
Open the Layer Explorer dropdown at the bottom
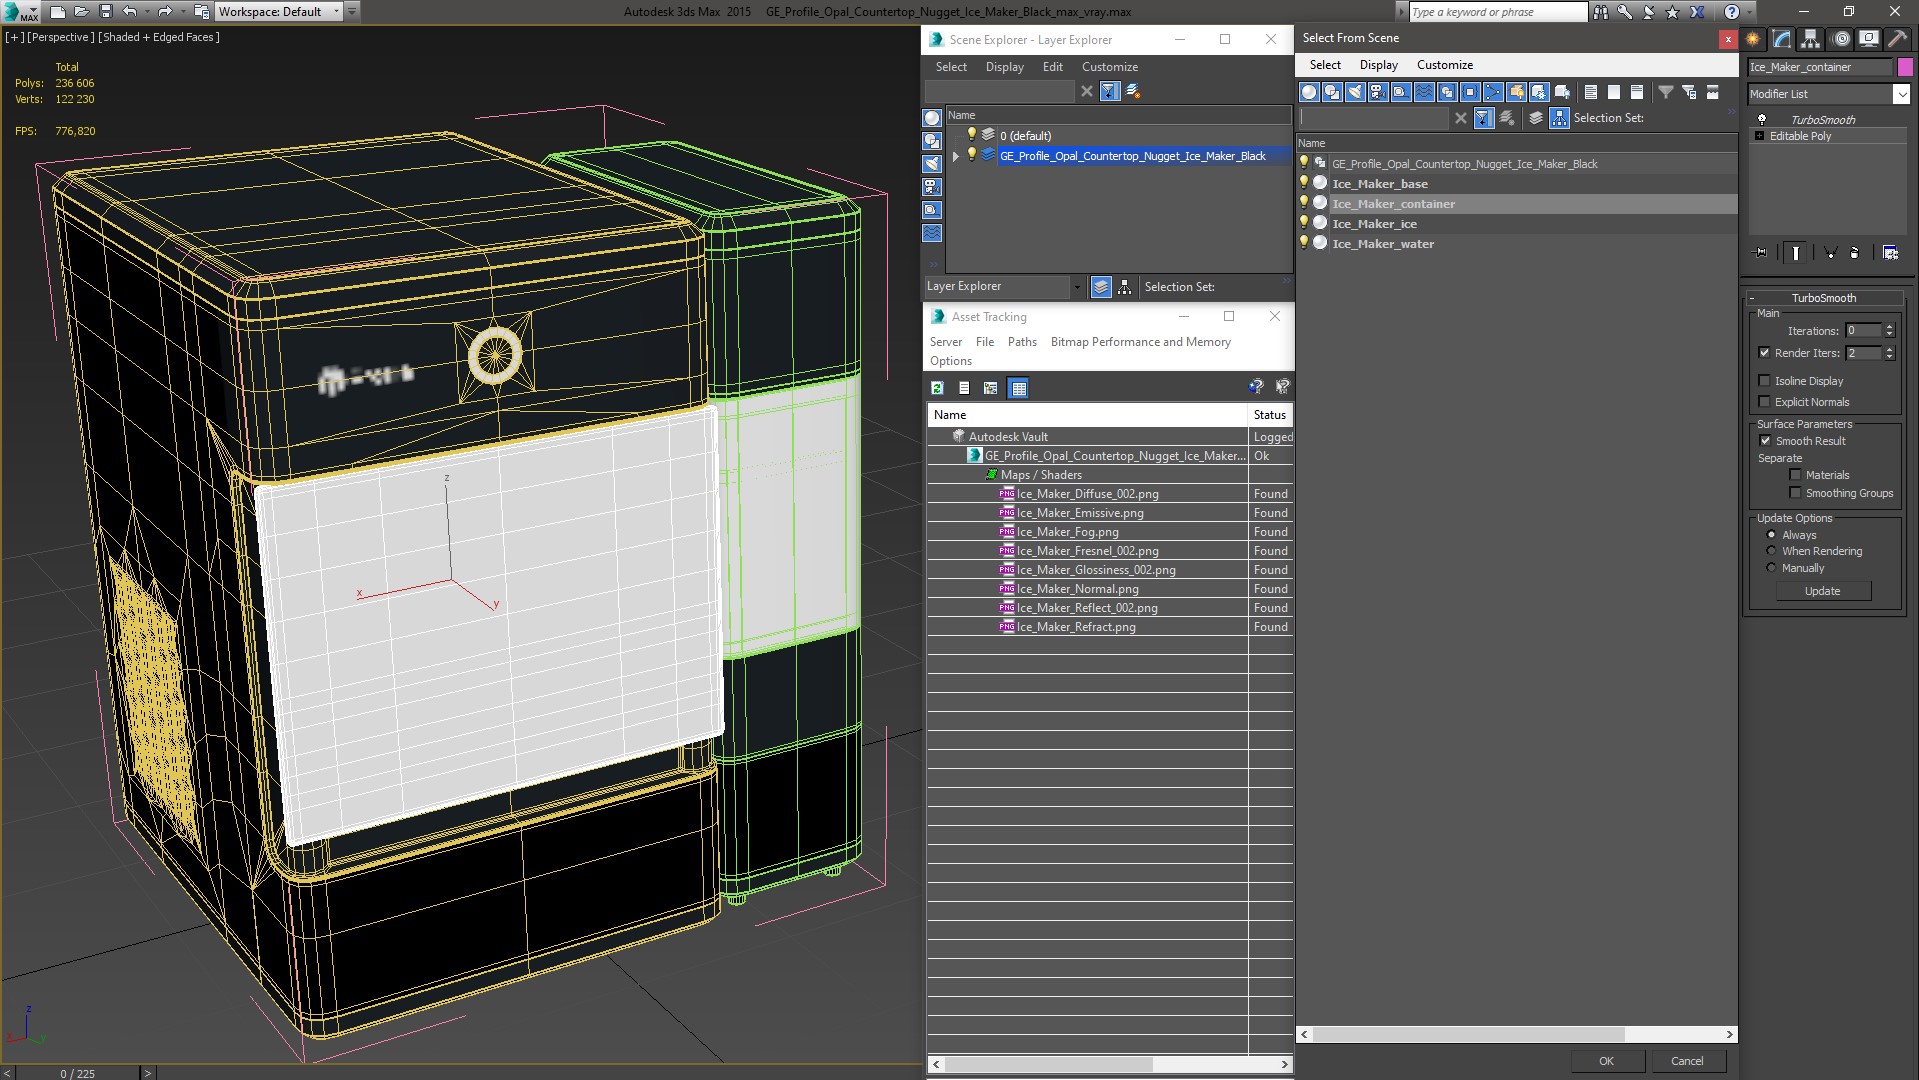1076,287
